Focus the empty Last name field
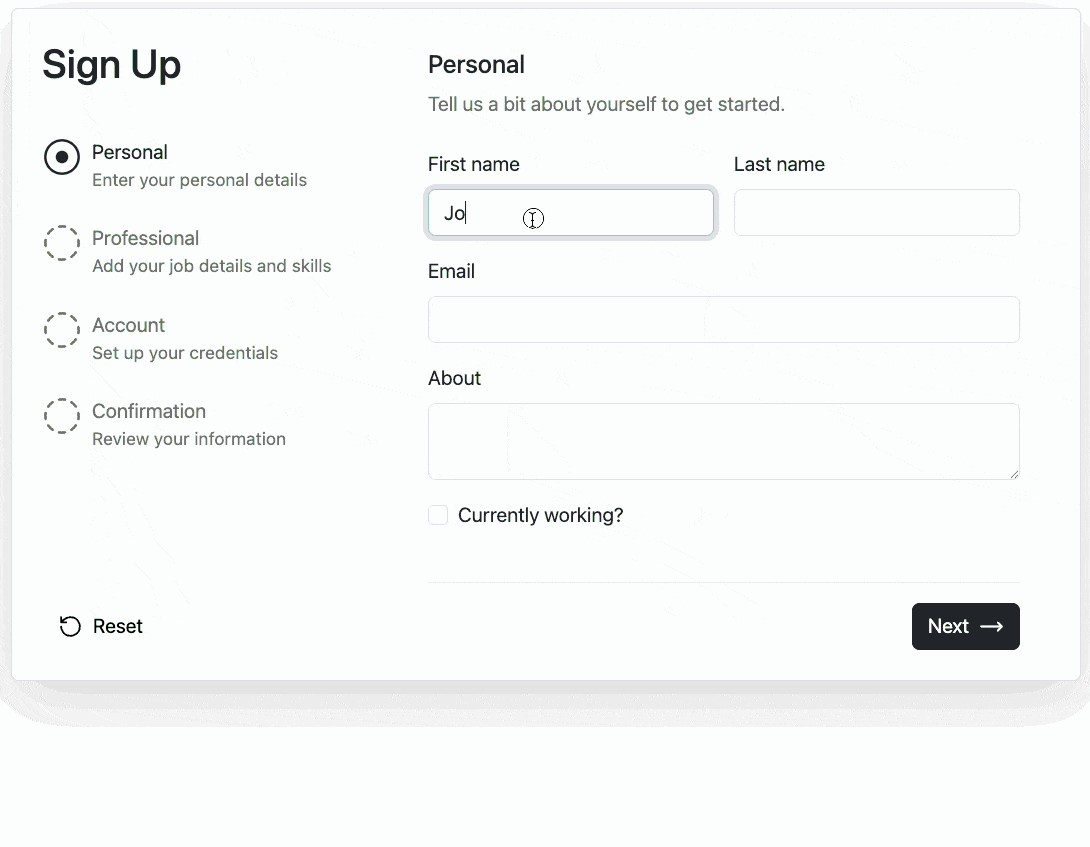Viewport: 1090px width, 847px height. pyautogui.click(x=876, y=212)
